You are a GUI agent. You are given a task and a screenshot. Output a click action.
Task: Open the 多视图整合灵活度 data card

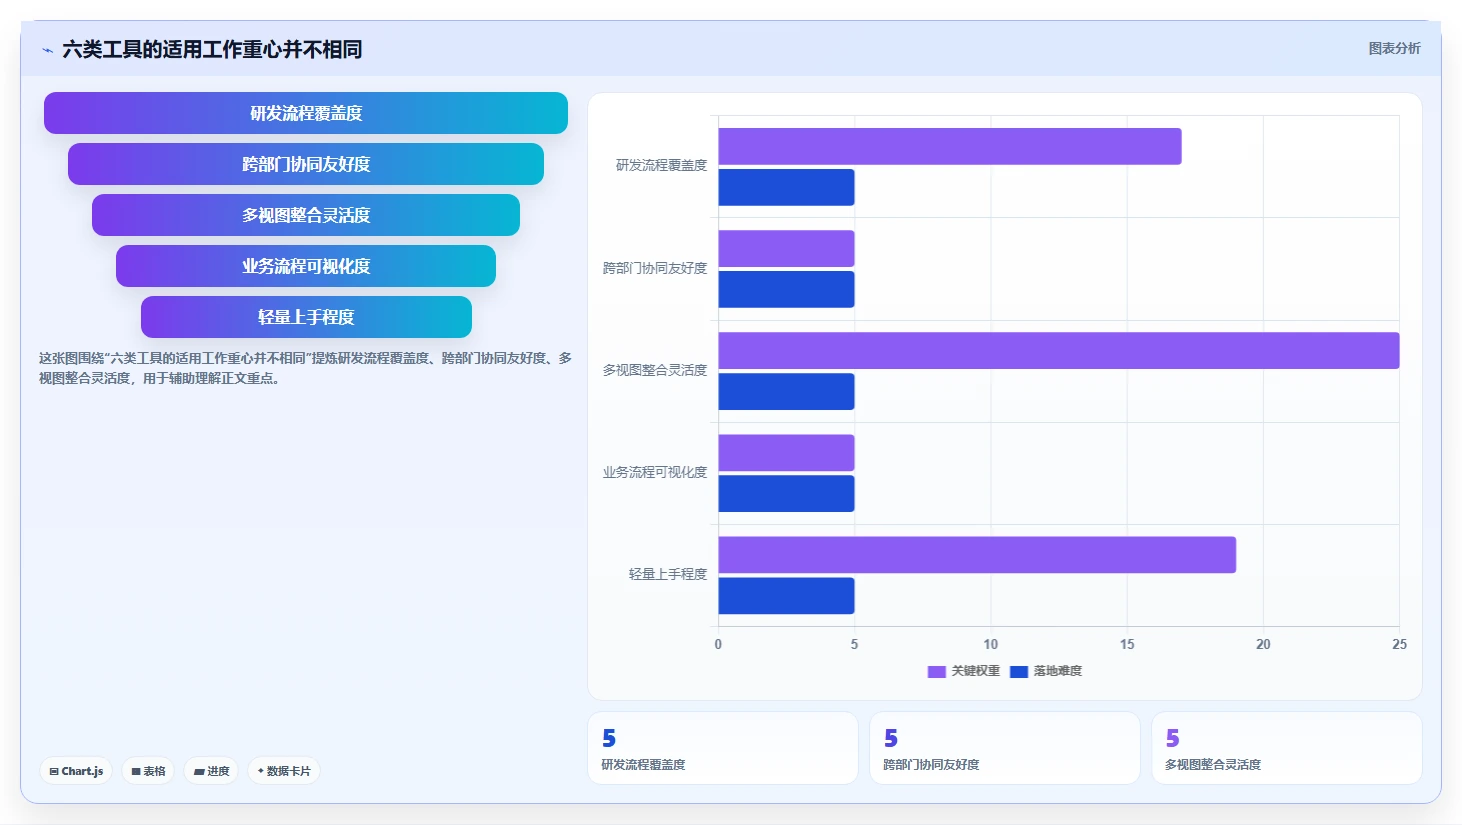click(x=1287, y=748)
